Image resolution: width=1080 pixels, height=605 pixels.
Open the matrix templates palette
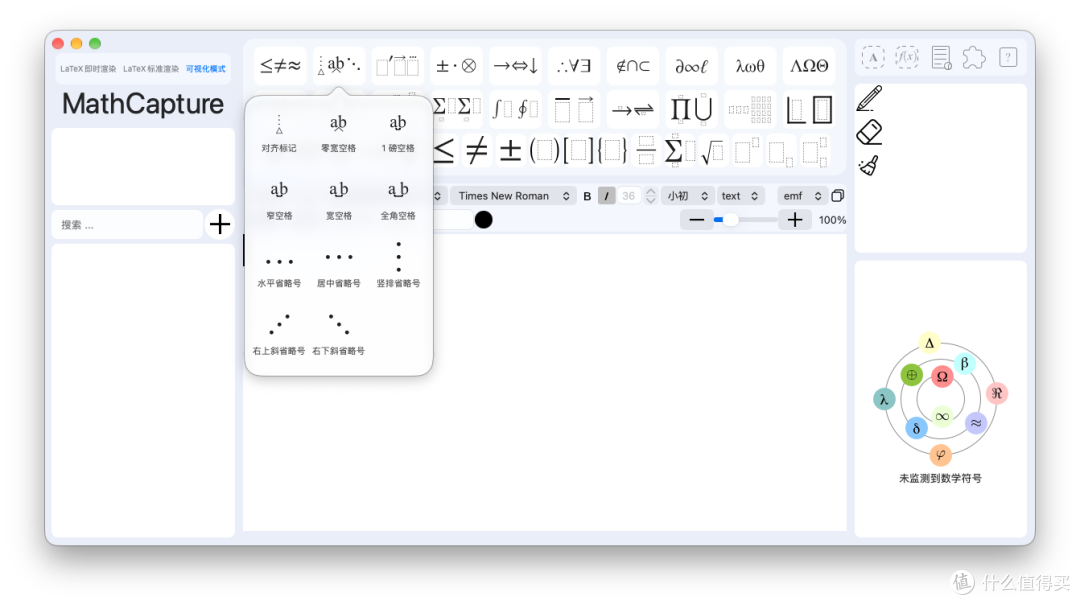(750, 109)
